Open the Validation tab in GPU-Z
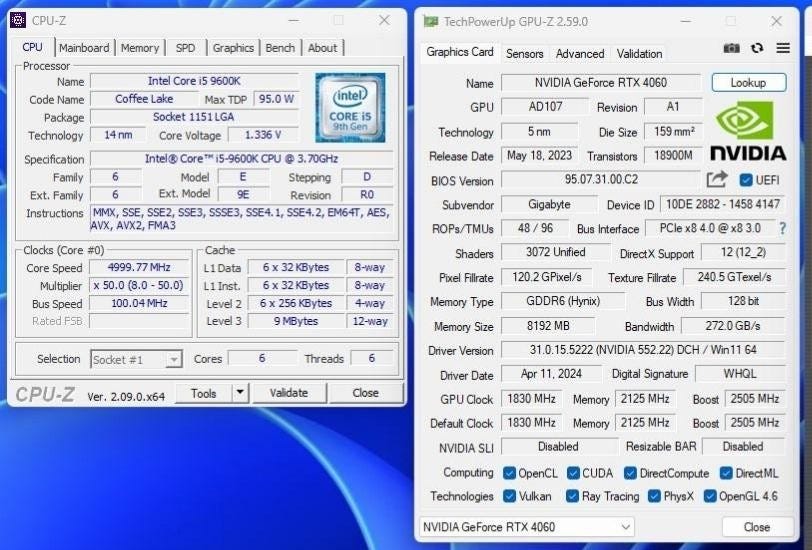 tap(639, 53)
